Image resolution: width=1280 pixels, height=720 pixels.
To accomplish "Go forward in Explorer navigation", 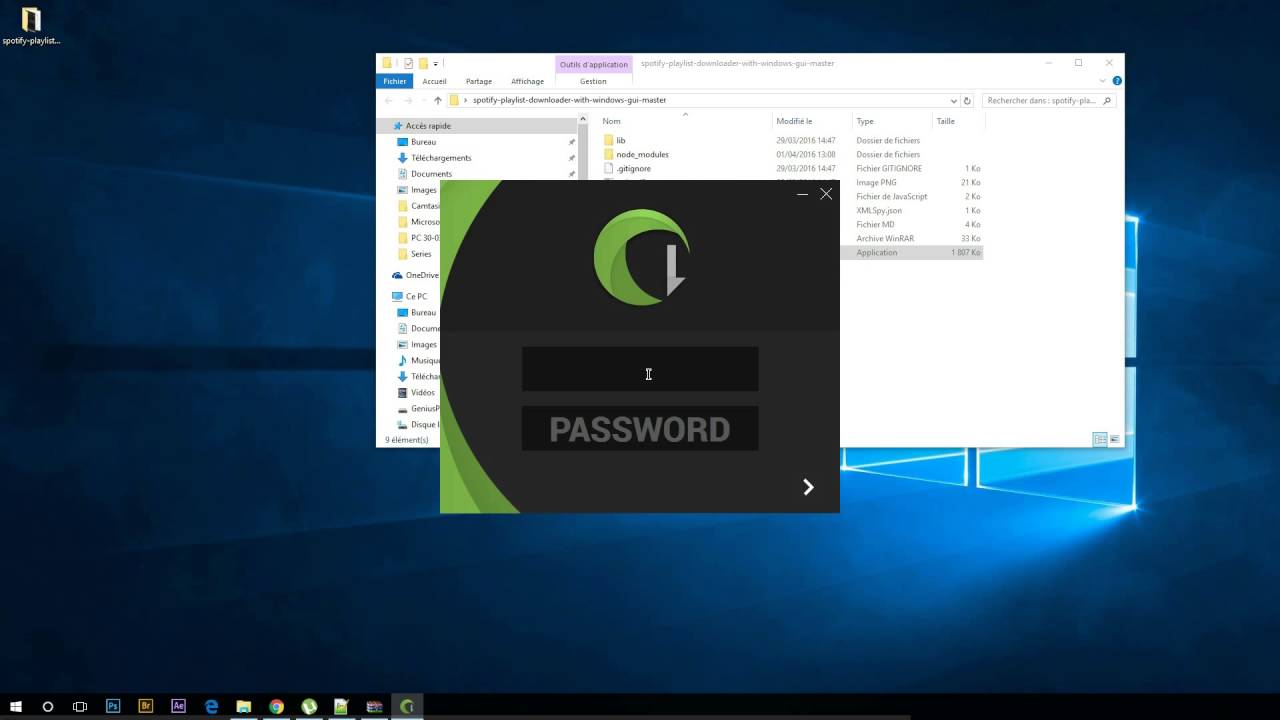I will point(408,100).
